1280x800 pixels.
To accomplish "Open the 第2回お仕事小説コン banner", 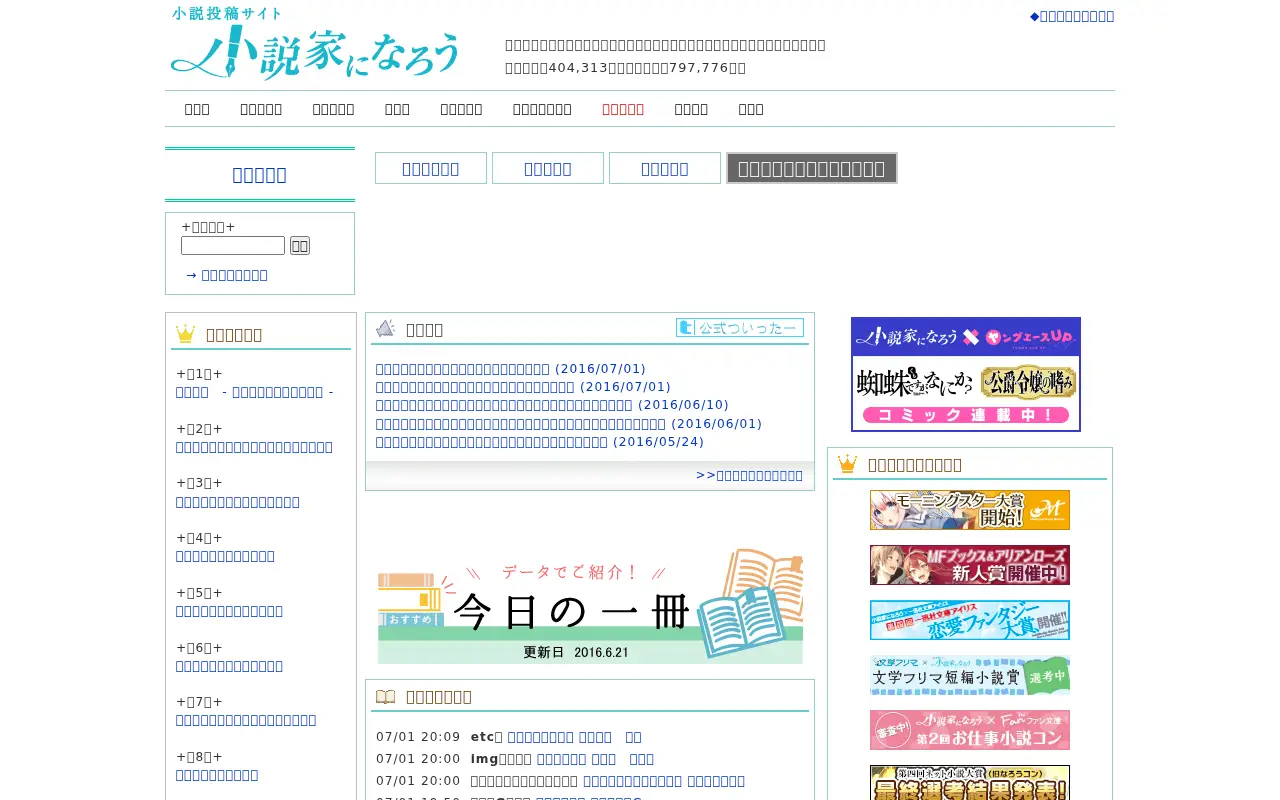I will (970, 730).
